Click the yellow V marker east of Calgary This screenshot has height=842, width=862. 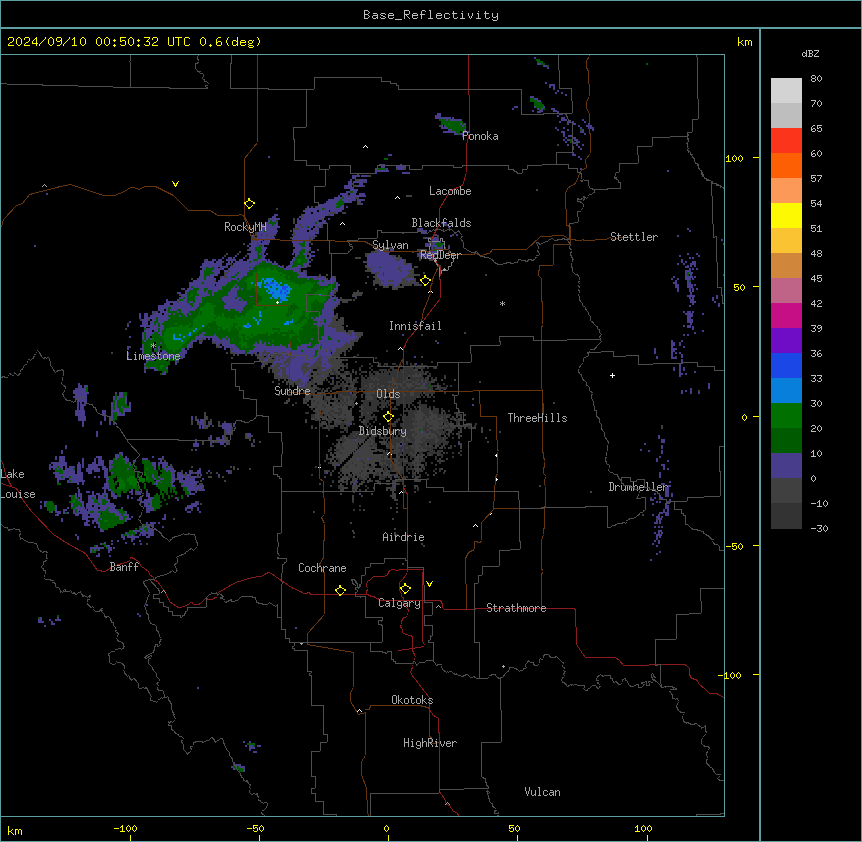[429, 584]
